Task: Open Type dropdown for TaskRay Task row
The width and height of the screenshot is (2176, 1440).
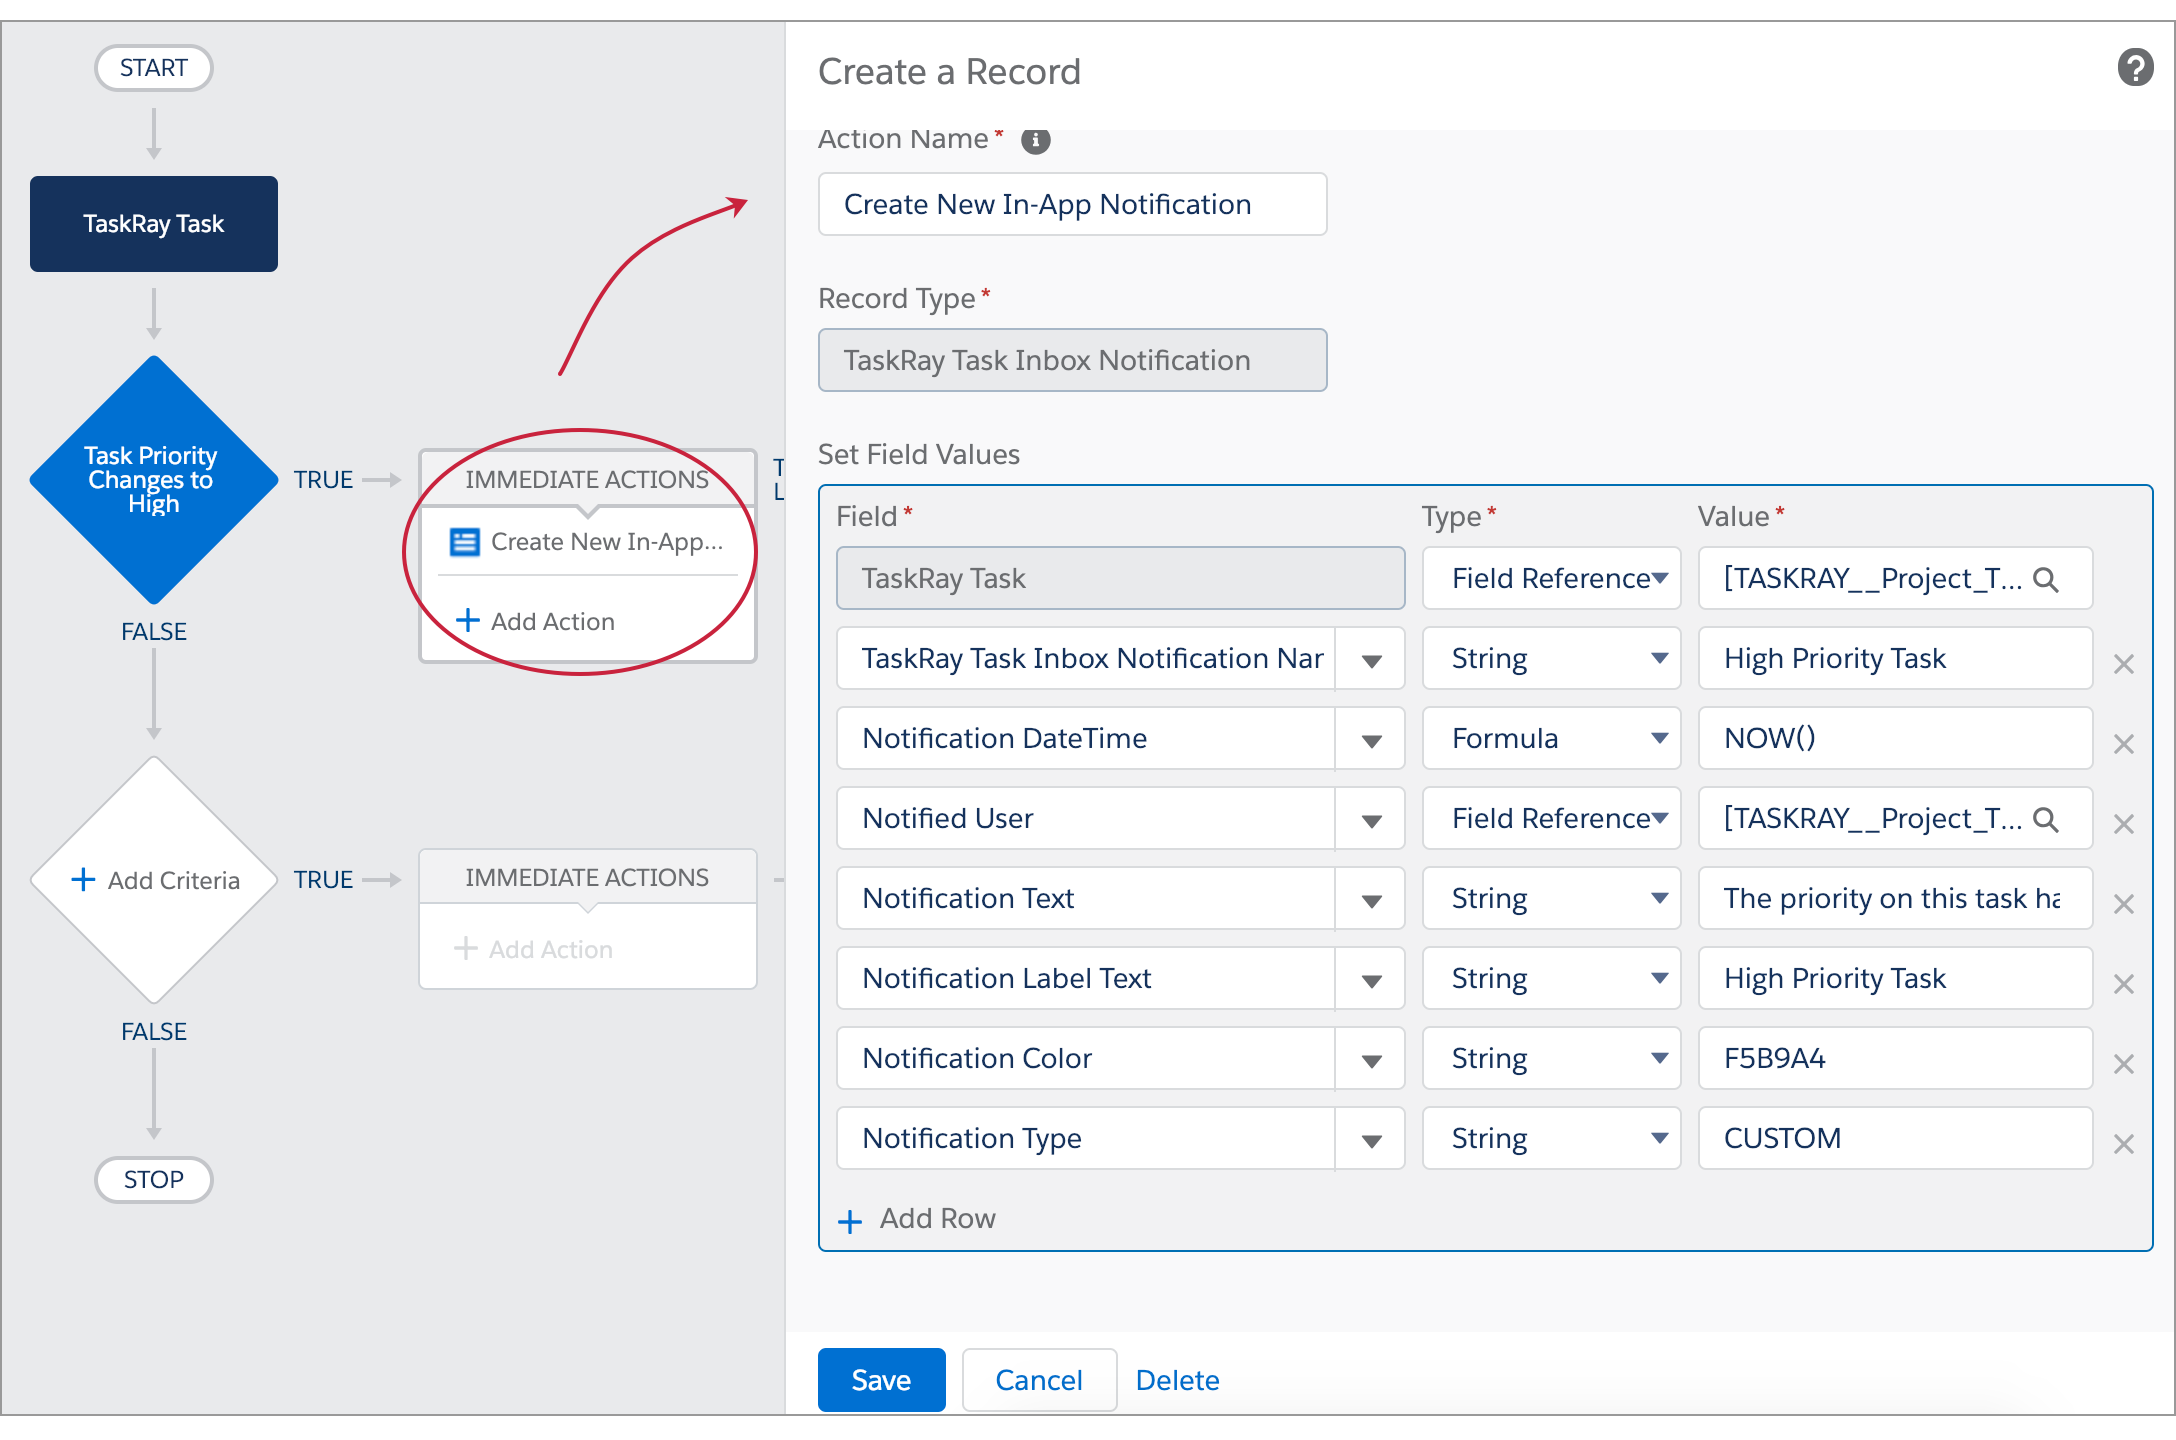Action: coord(1552,578)
